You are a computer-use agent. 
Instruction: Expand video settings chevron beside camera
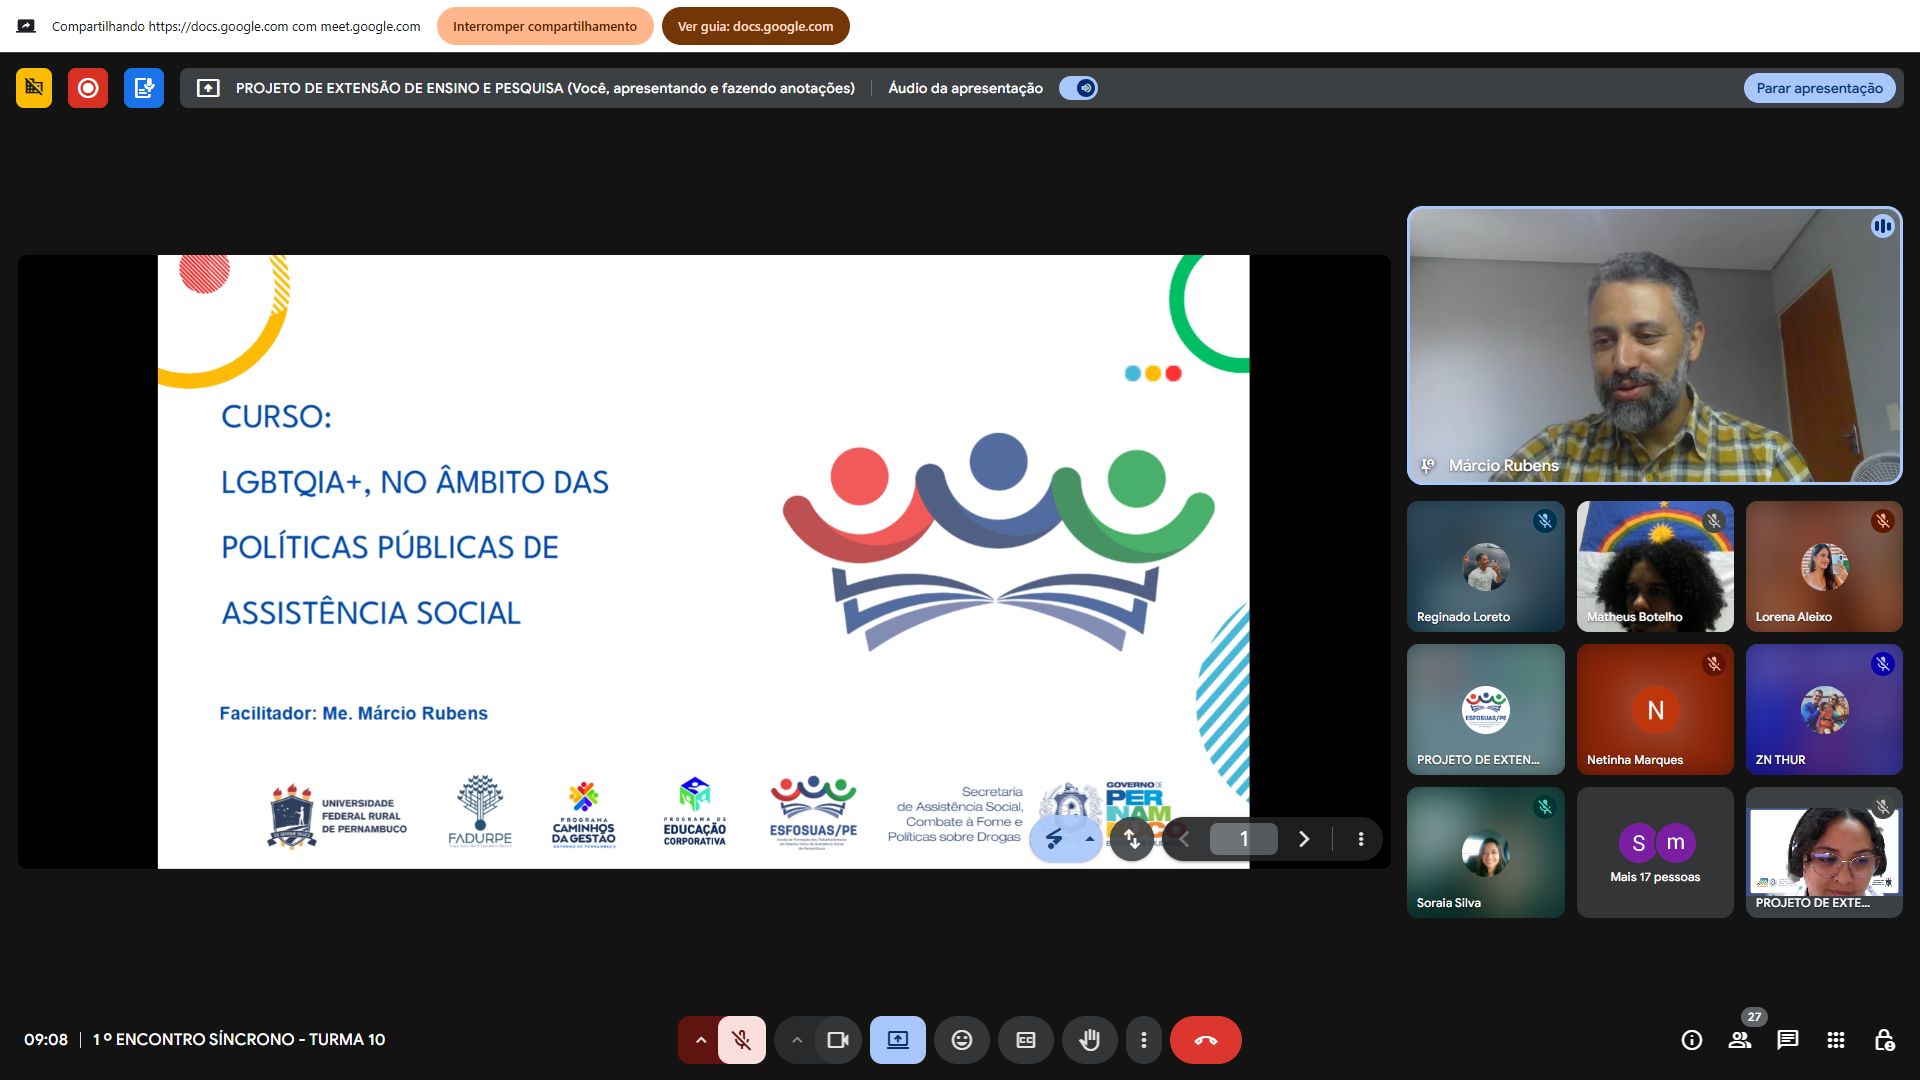click(797, 1040)
